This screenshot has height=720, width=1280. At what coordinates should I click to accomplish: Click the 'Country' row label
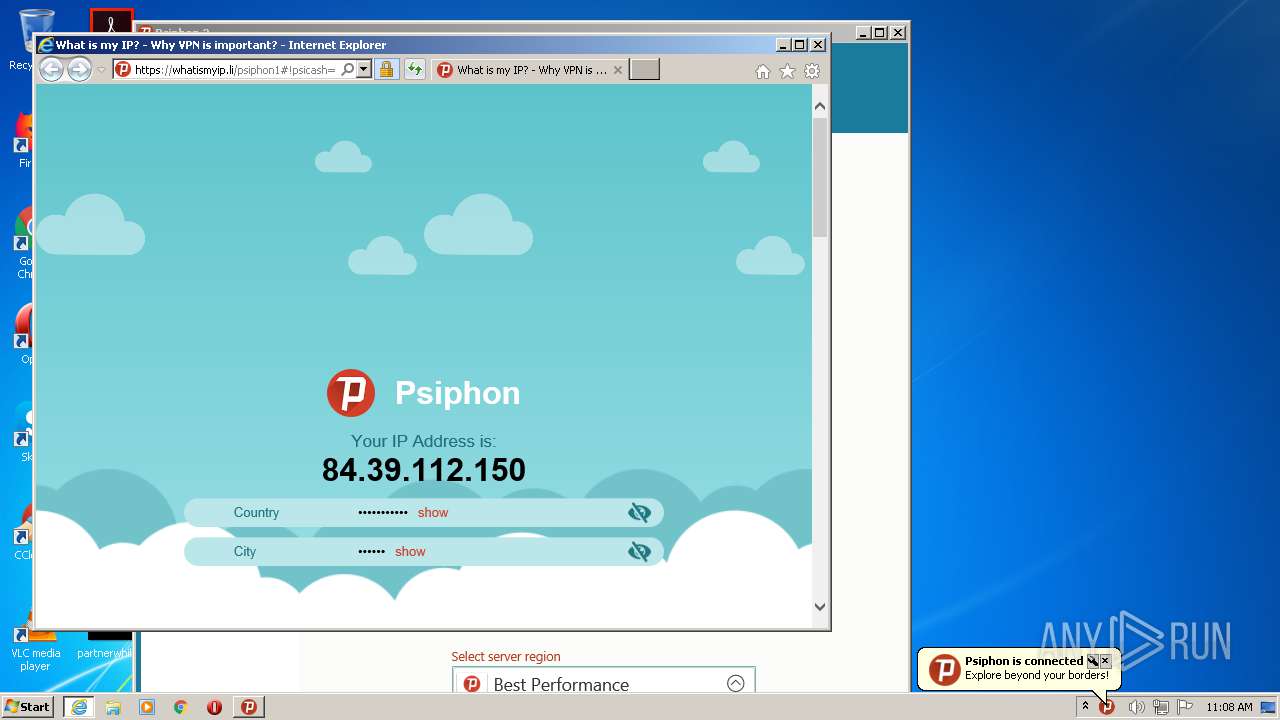pyautogui.click(x=256, y=512)
